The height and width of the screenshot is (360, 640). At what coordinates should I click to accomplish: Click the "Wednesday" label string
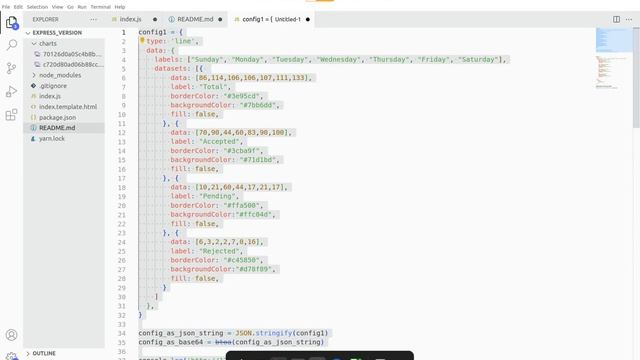point(339,59)
